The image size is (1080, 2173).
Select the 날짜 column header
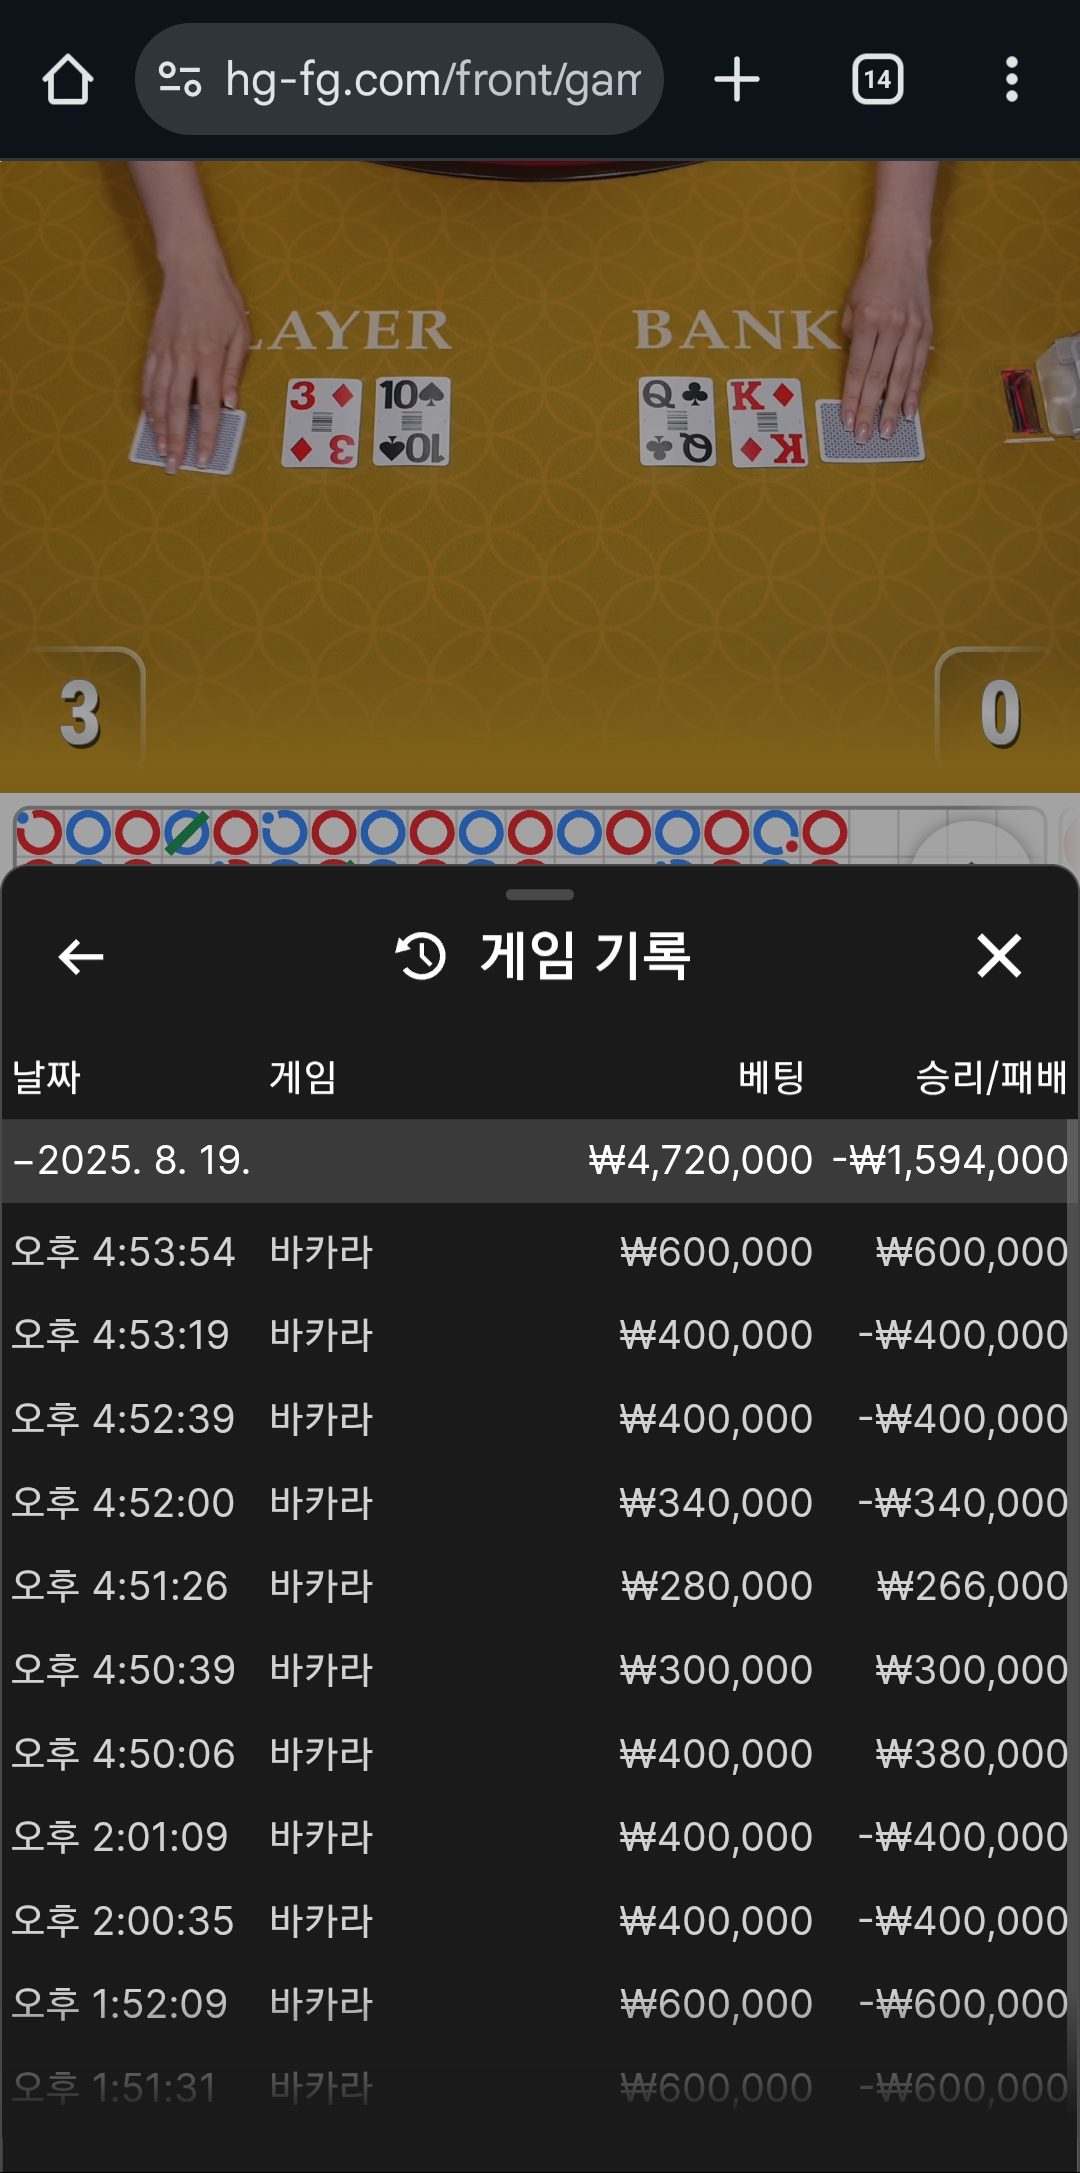tap(46, 1078)
